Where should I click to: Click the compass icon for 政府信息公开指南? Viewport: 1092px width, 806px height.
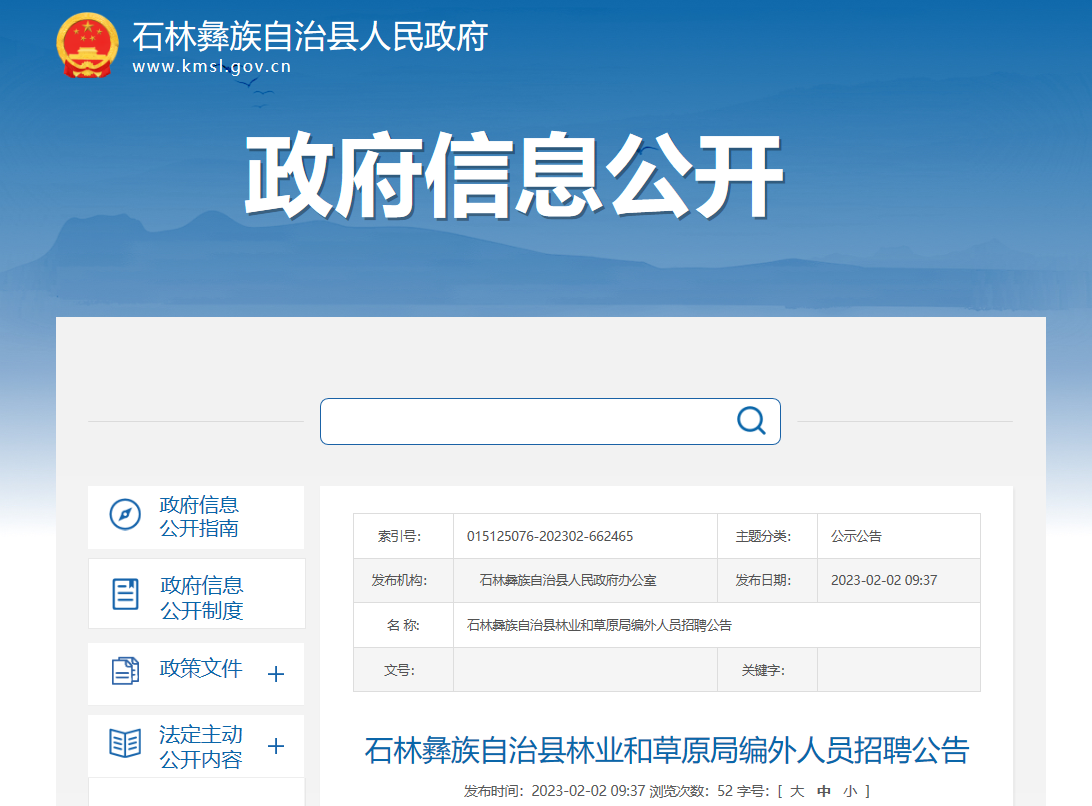point(125,515)
